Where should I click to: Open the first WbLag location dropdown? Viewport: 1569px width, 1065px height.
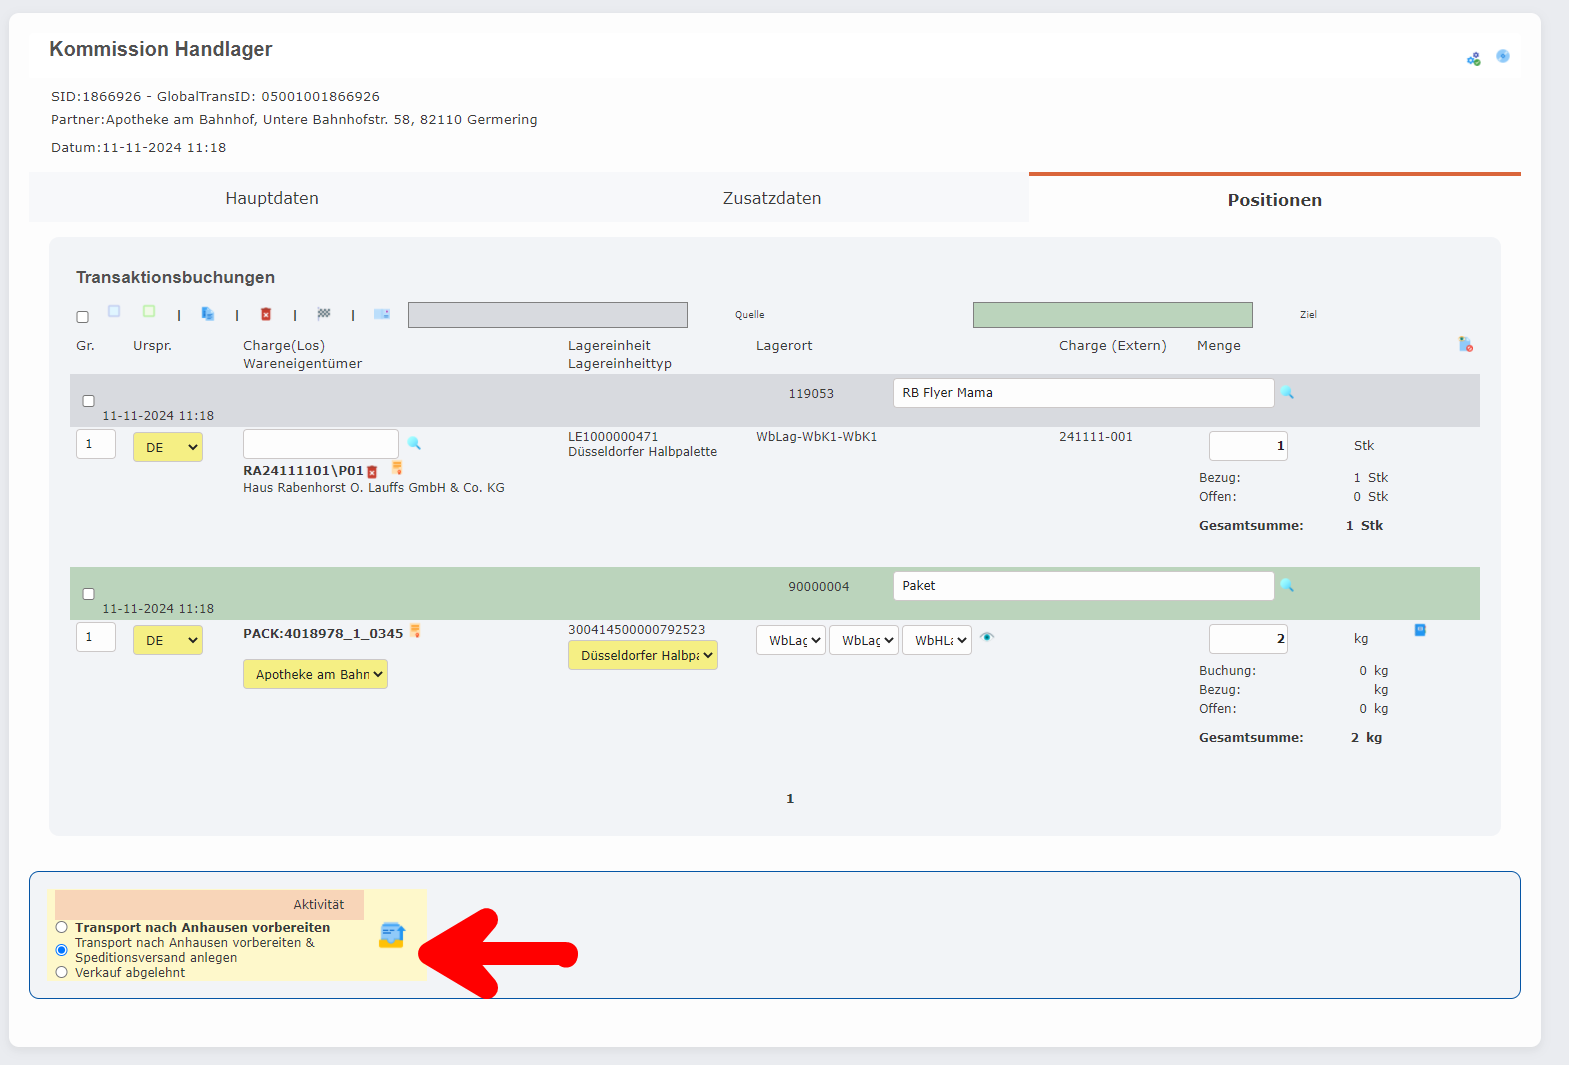[791, 640]
